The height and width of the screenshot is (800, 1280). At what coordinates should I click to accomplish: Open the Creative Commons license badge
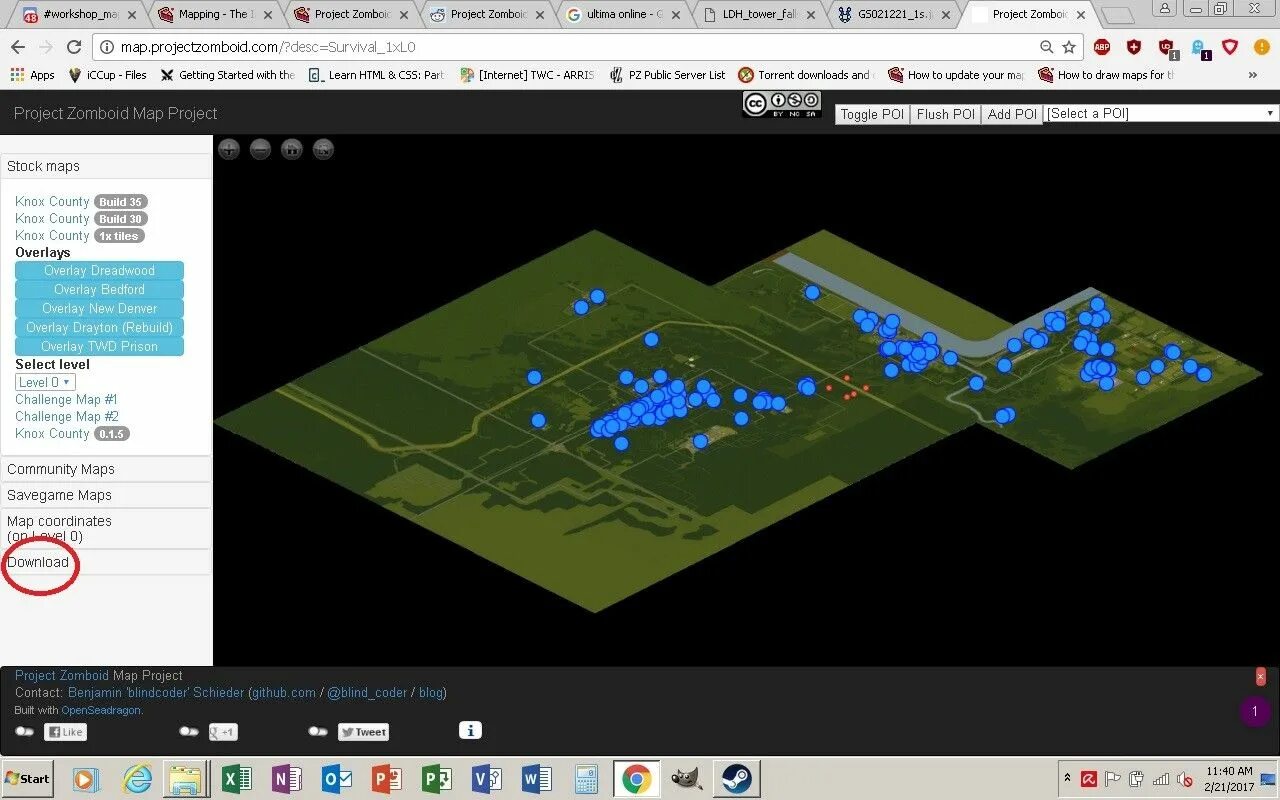pyautogui.click(x=781, y=104)
